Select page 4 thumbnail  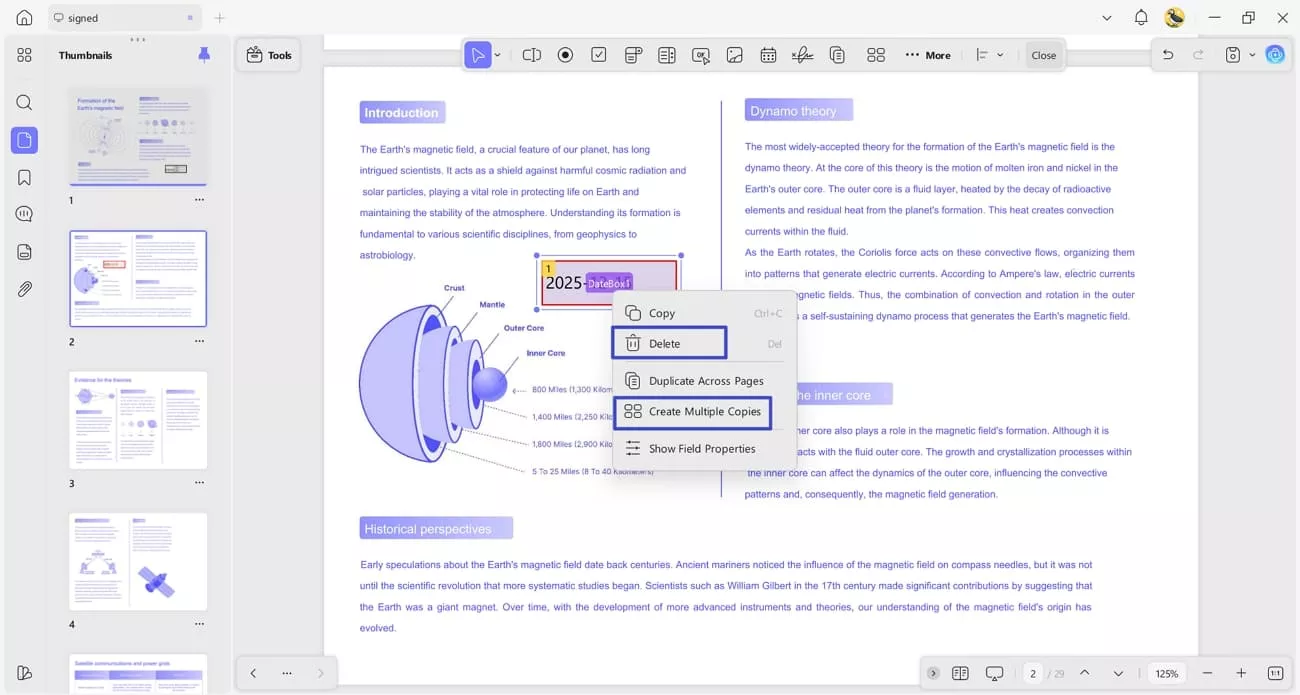(x=138, y=562)
